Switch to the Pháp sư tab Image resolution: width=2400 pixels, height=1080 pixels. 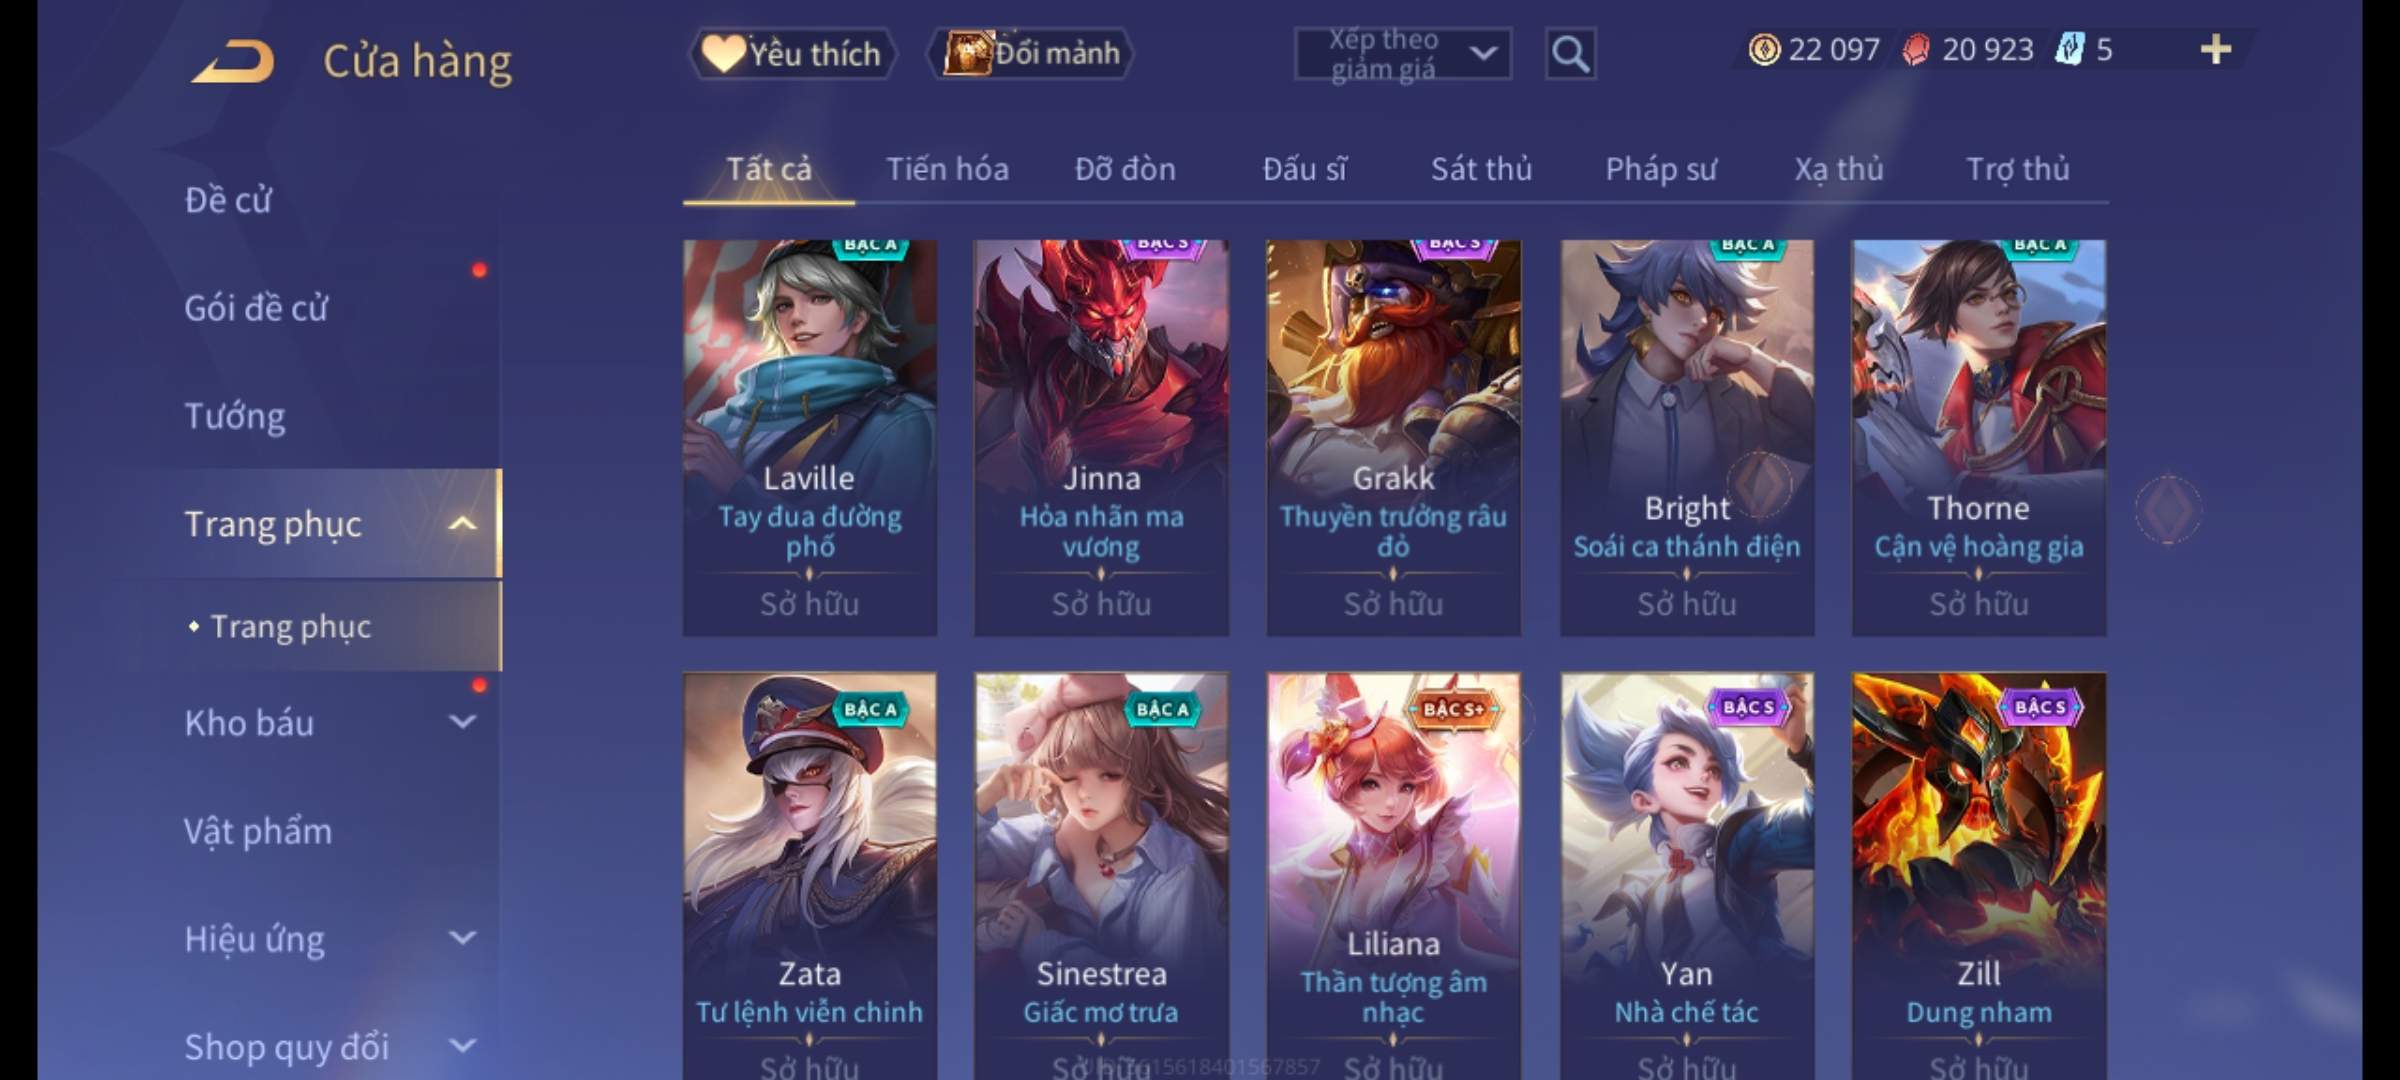(1660, 169)
